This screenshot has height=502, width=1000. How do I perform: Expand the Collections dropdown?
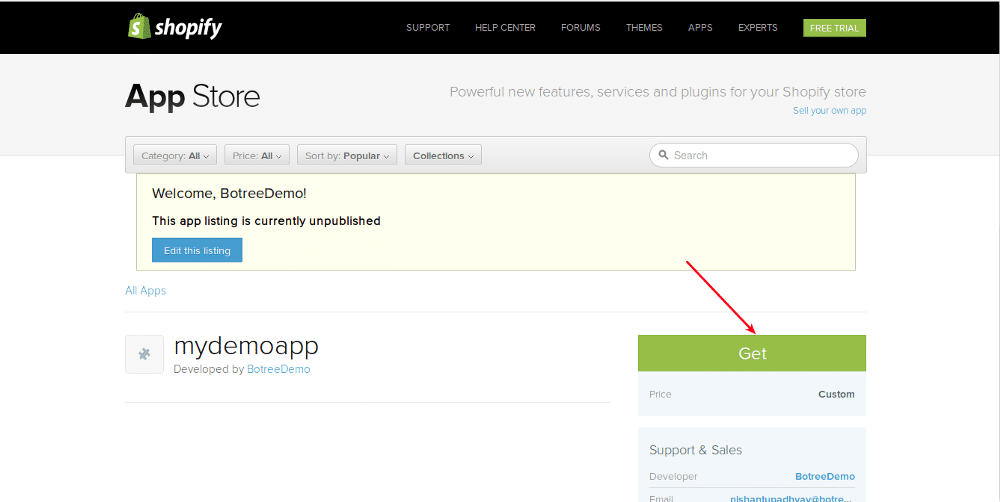[443, 155]
